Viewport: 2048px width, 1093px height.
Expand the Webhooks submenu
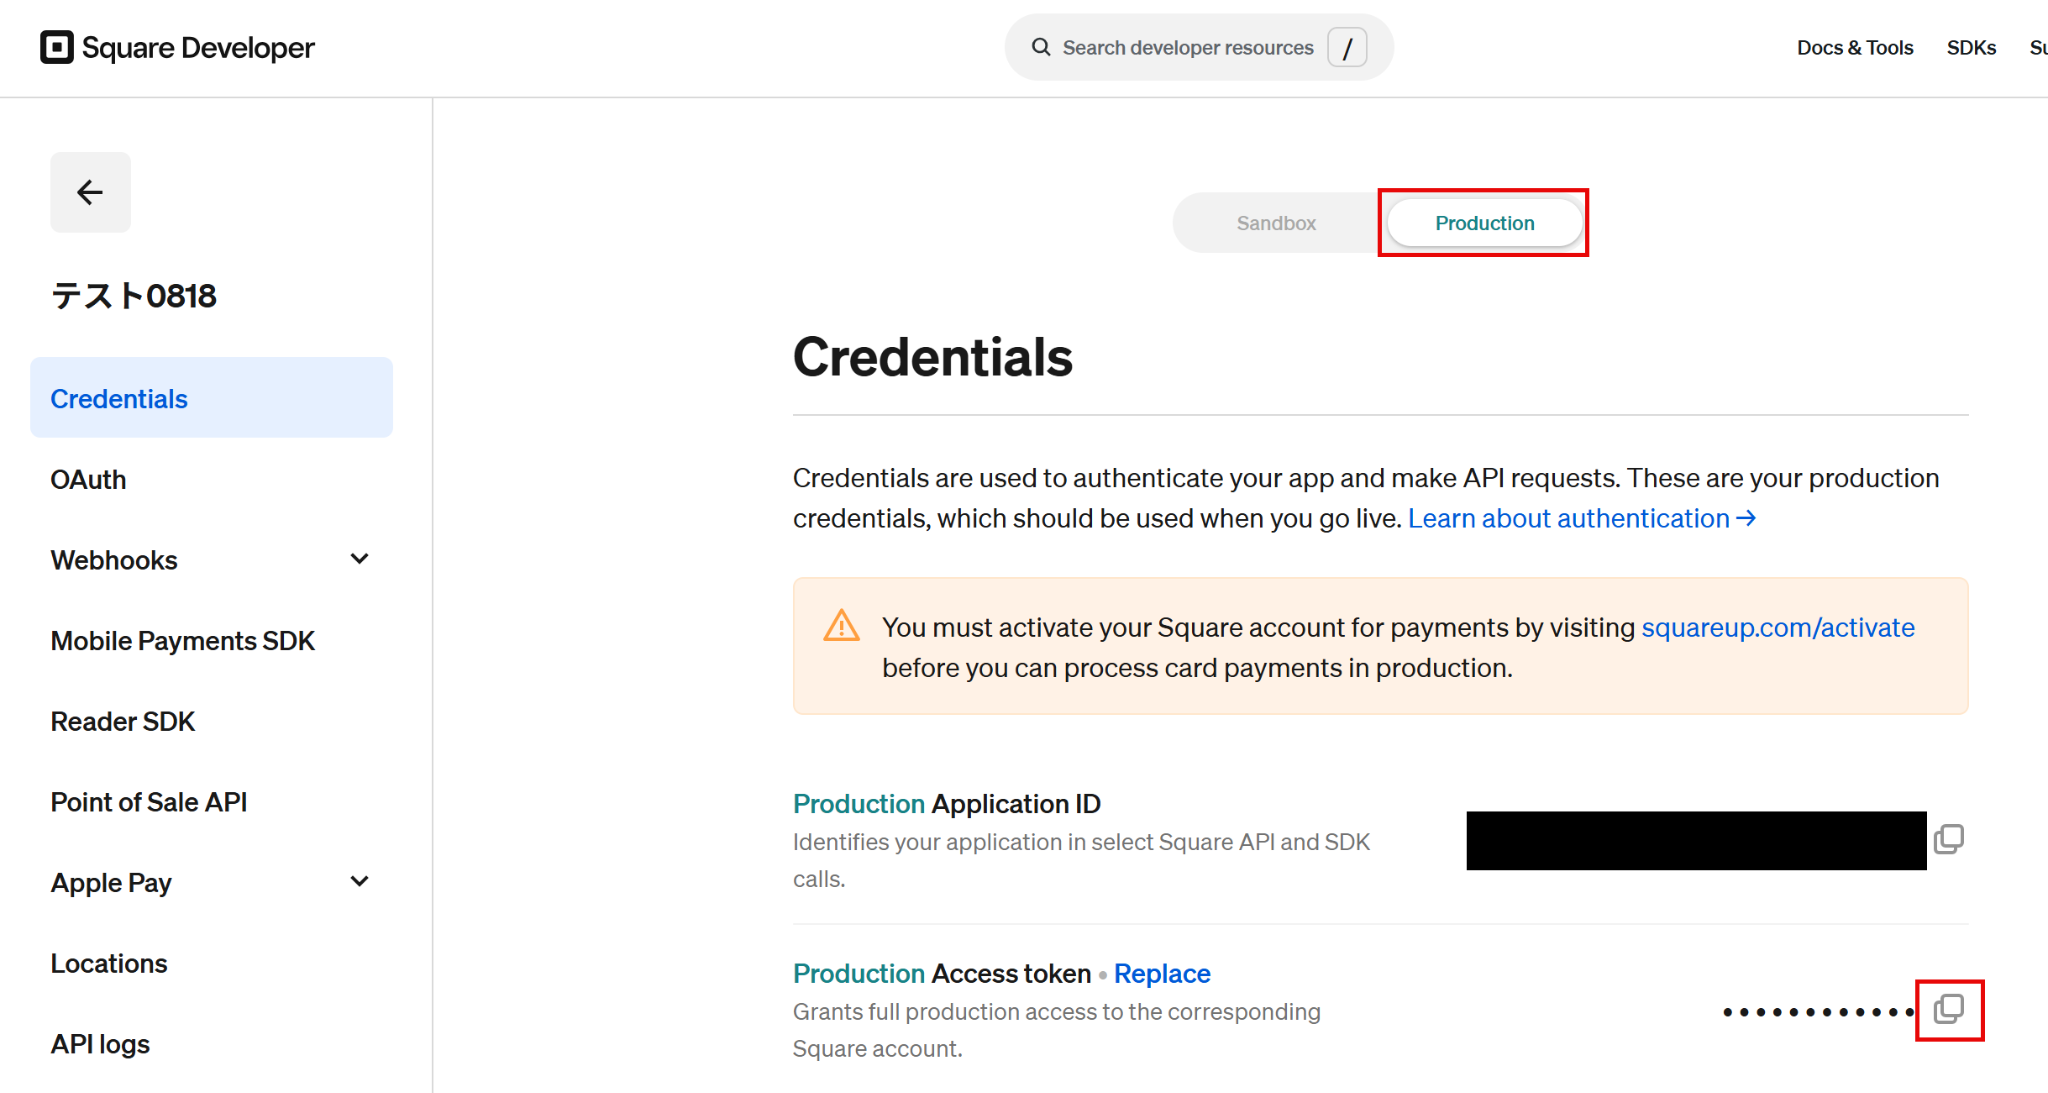point(359,559)
